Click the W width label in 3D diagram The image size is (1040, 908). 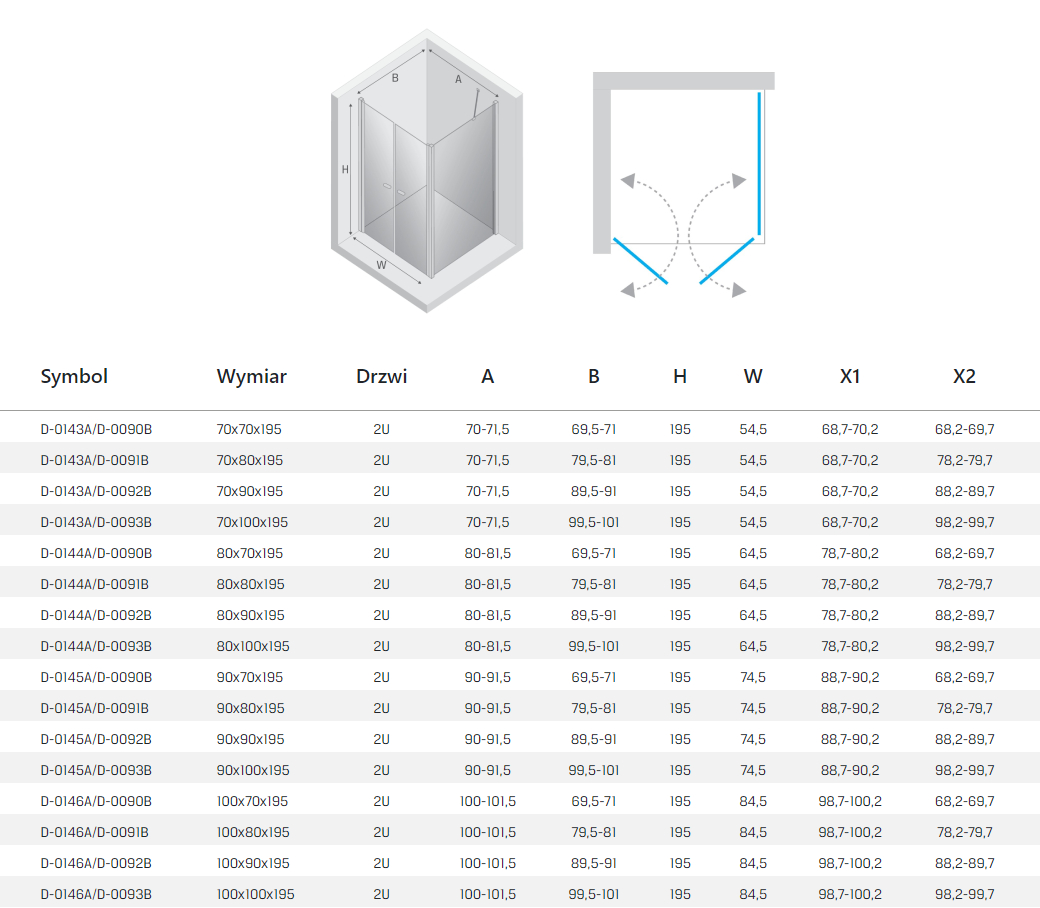(381, 265)
